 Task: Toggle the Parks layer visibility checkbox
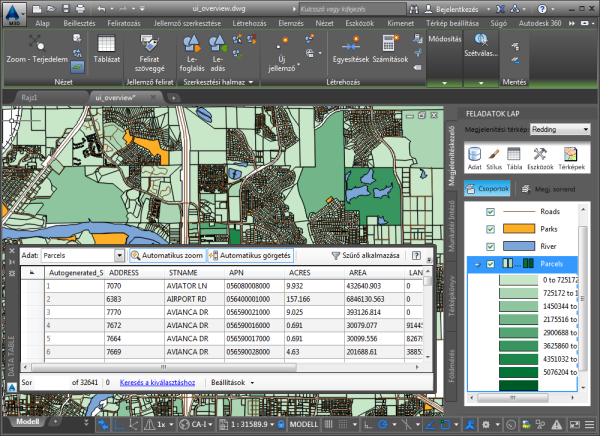490,230
